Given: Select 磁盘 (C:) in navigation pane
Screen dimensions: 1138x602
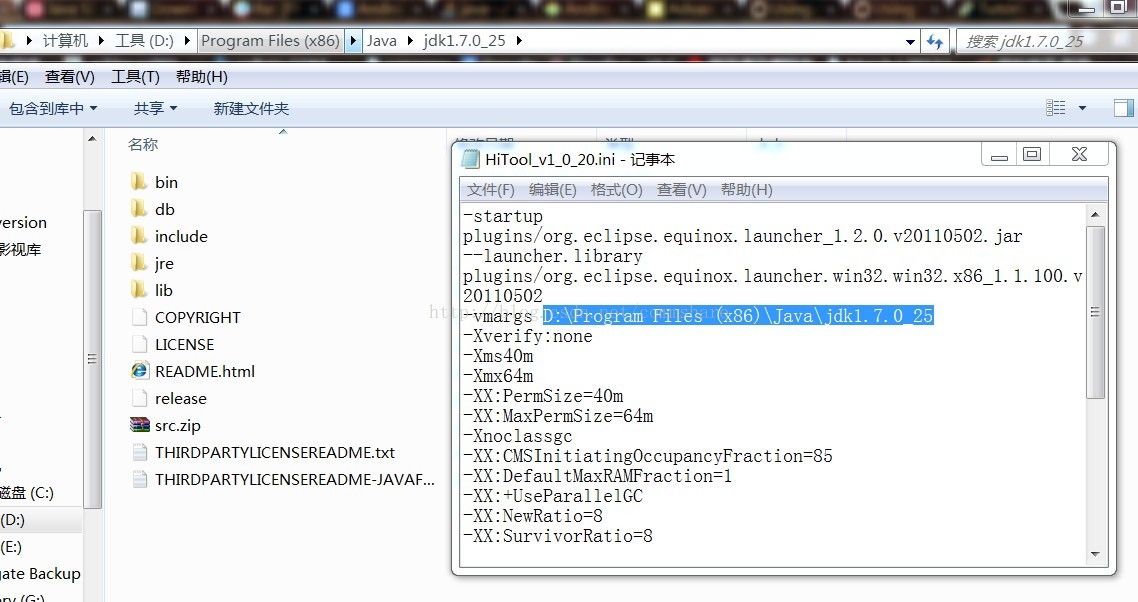Looking at the screenshot, I should click(27, 493).
